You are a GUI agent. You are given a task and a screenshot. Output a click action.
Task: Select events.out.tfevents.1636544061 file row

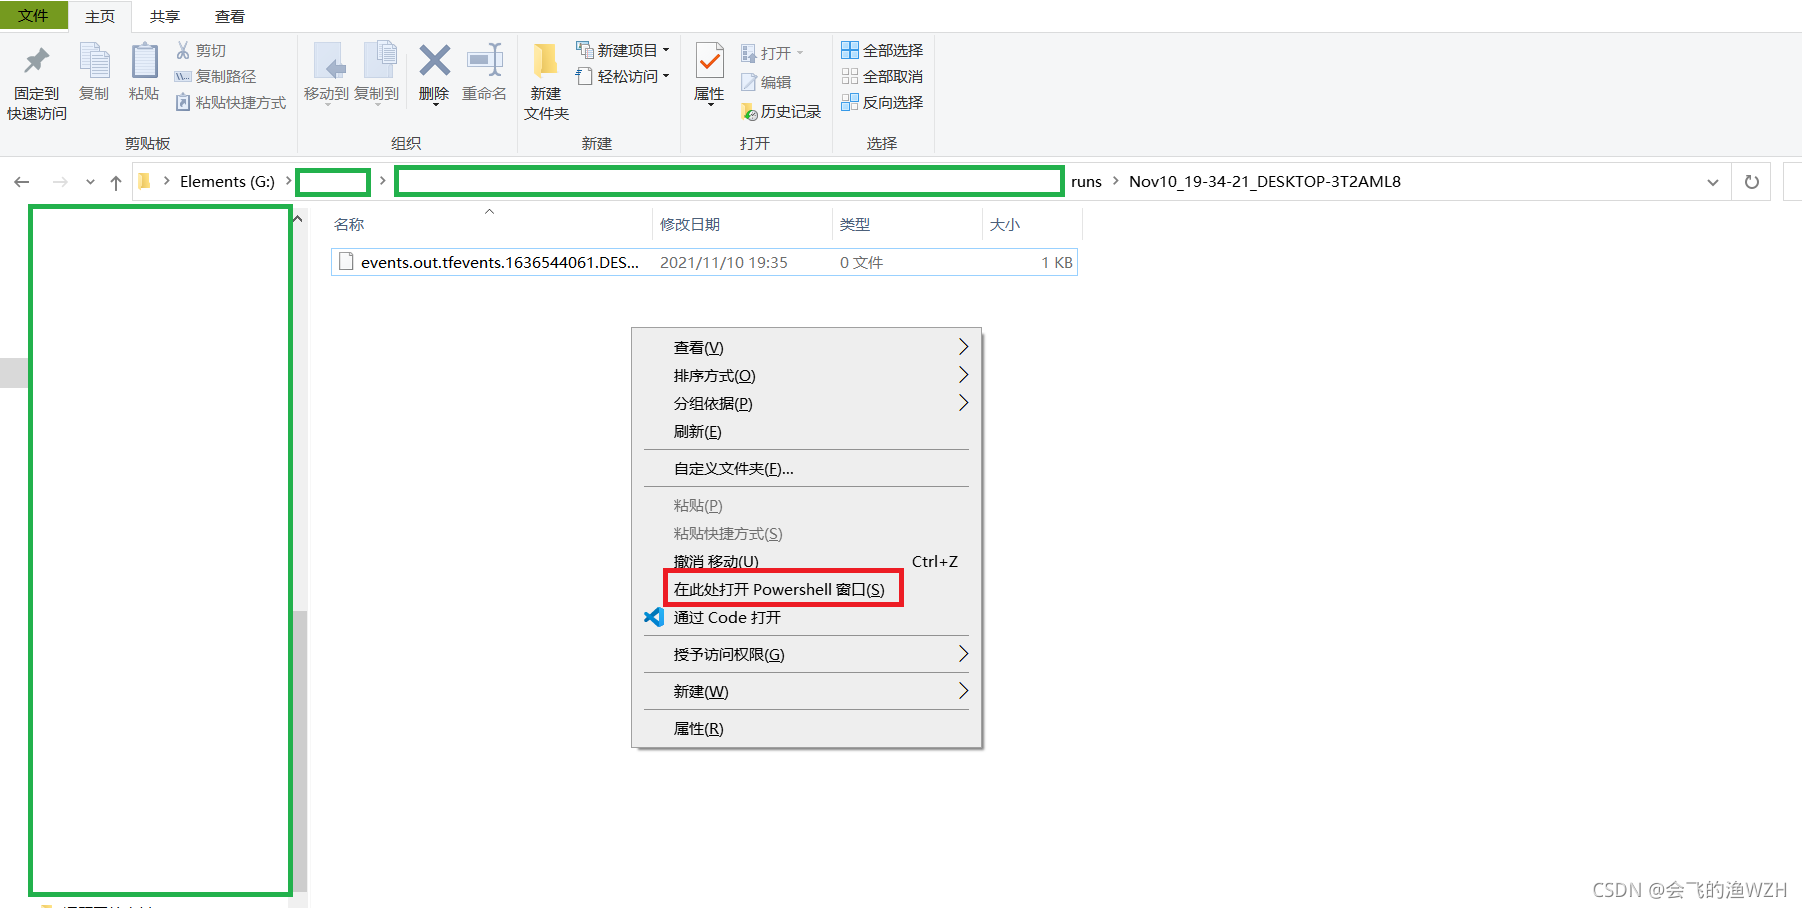(704, 262)
